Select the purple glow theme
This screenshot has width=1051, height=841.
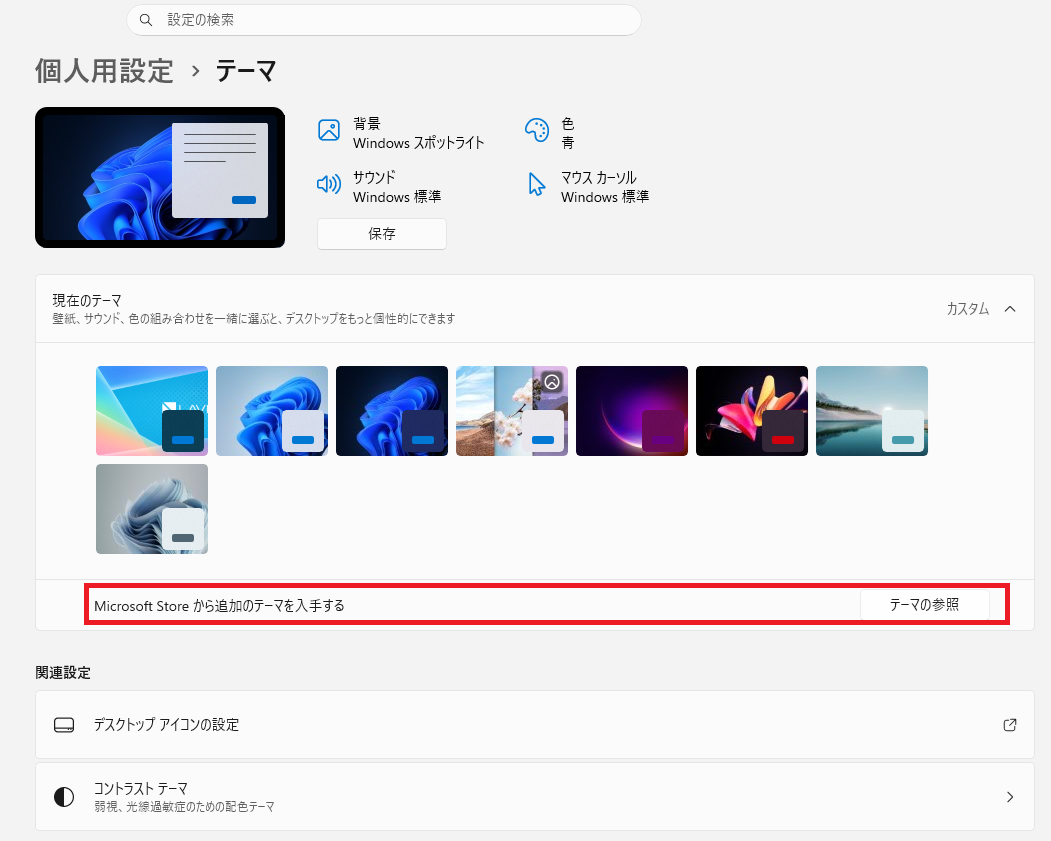pyautogui.click(x=632, y=411)
